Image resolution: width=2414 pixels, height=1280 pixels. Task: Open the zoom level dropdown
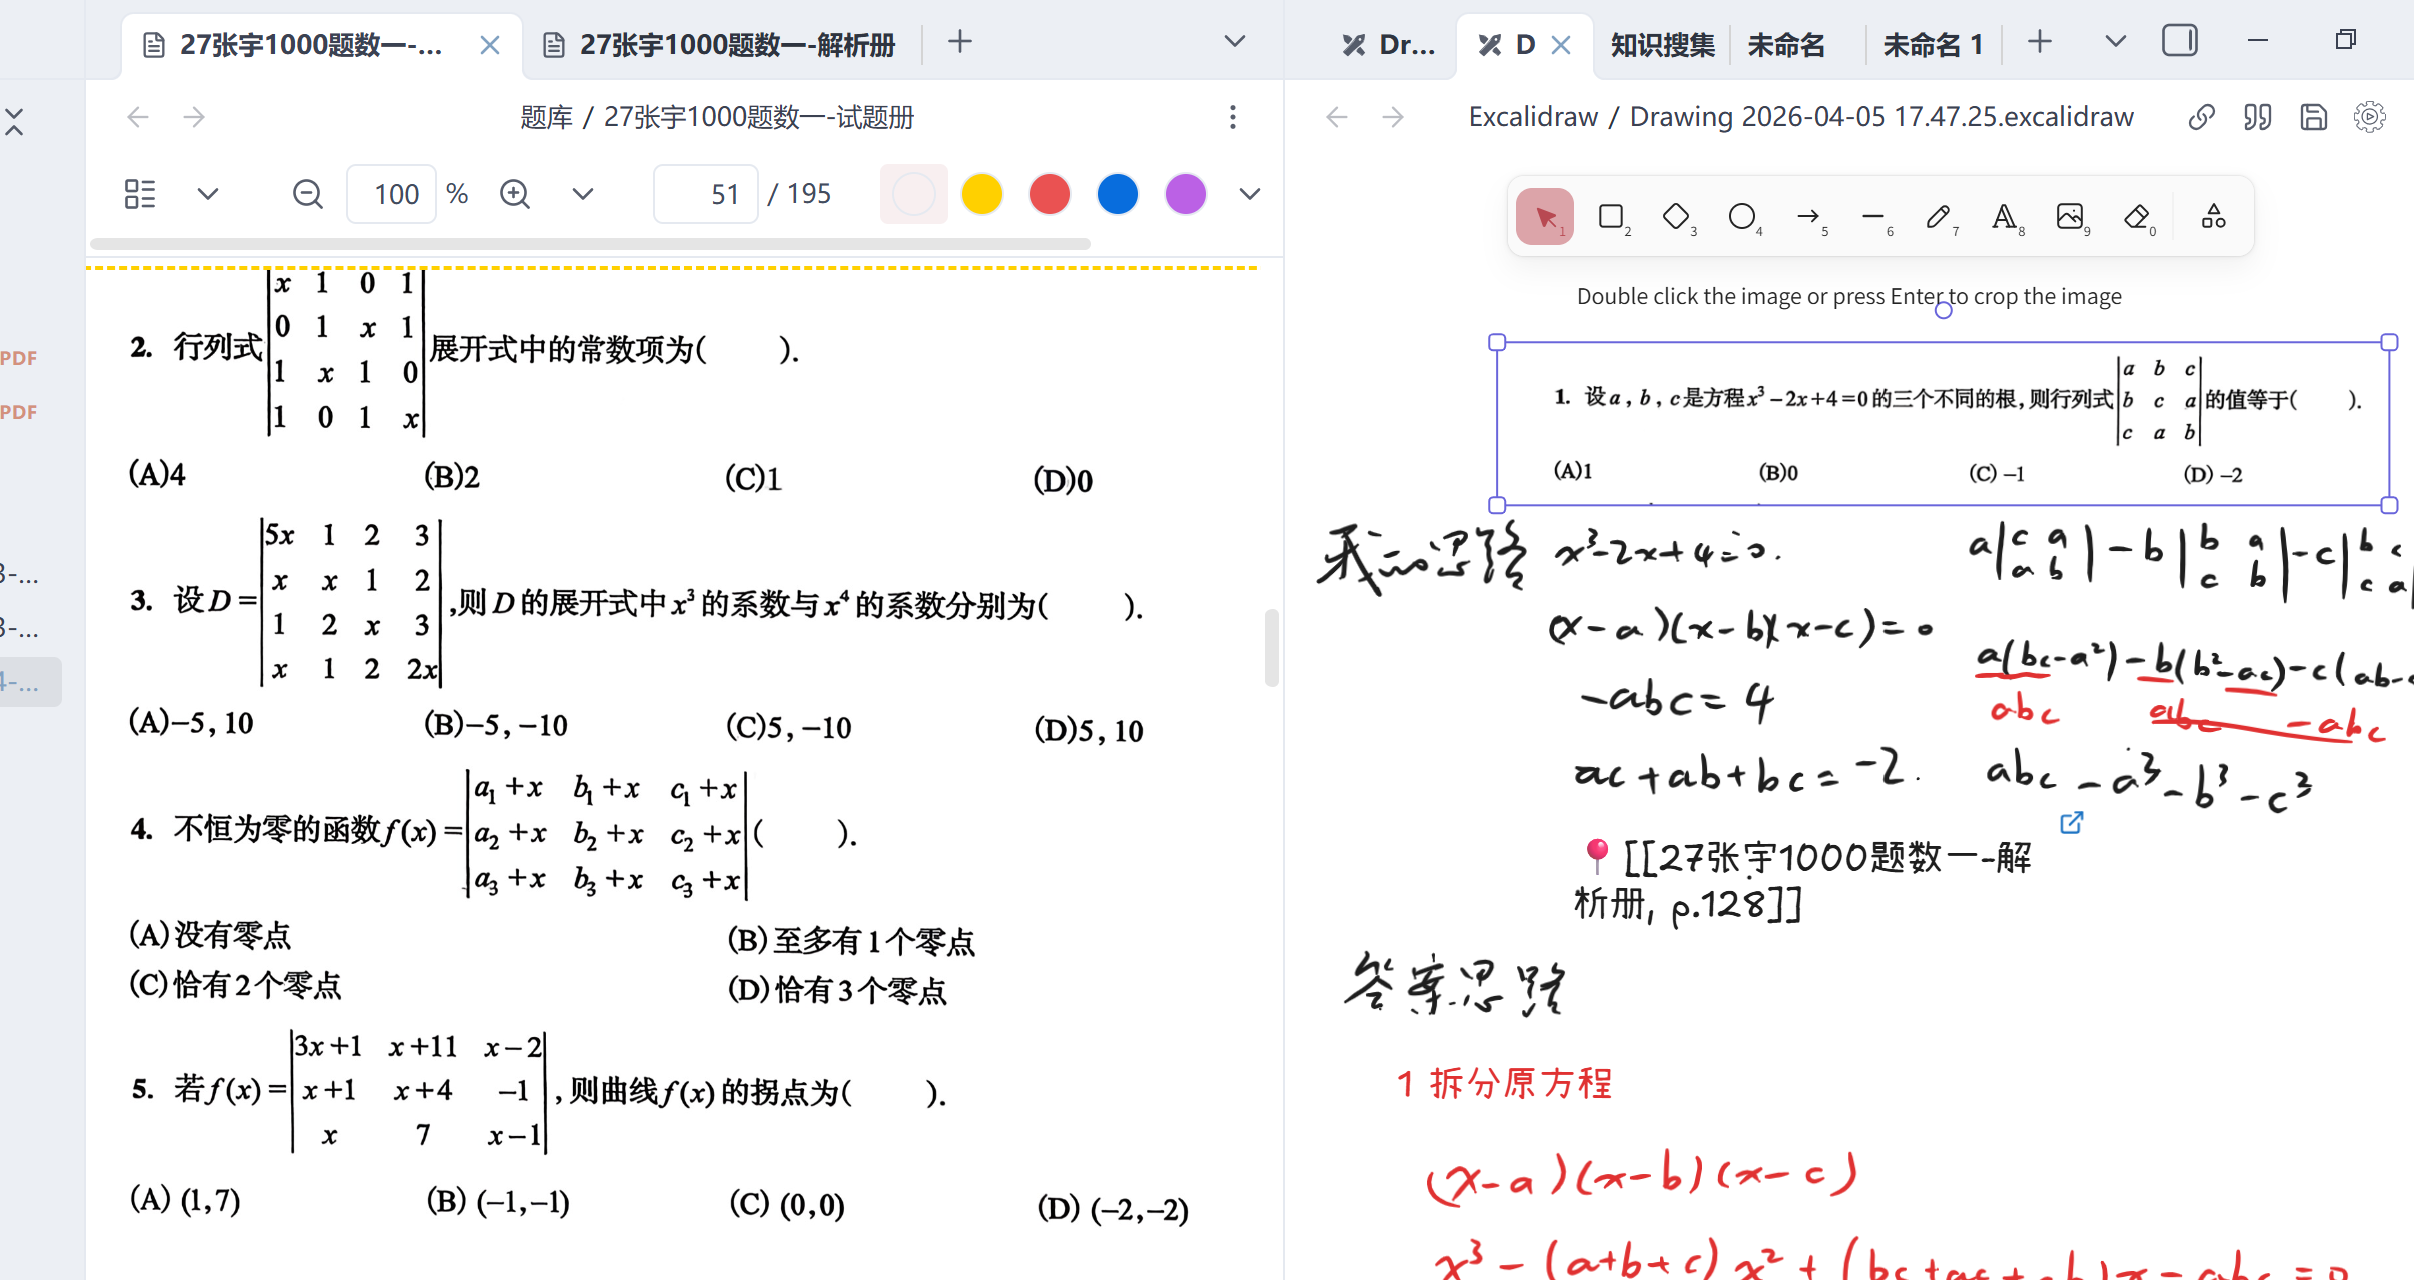[x=583, y=194]
